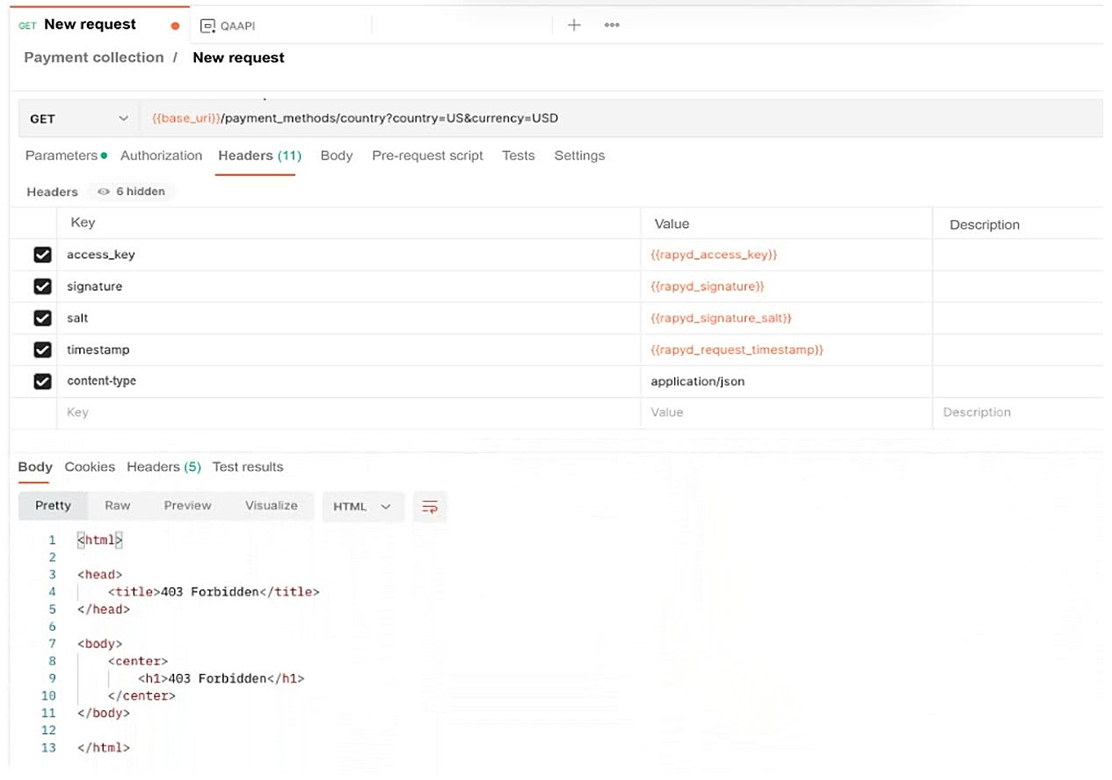Image resolution: width=1112 pixels, height=780 pixels.
Task: Uncheck the access_key header checkbox
Action: (x=42, y=255)
